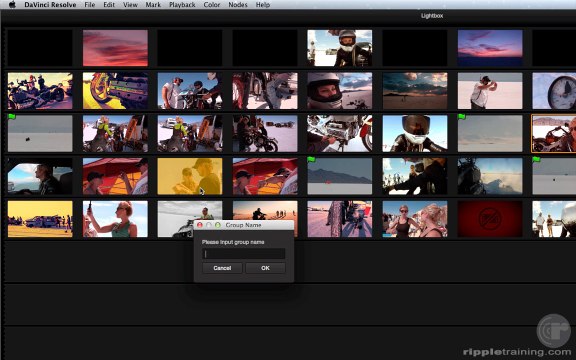Open the Edit menu
The width and height of the screenshot is (576, 360).
109,5
